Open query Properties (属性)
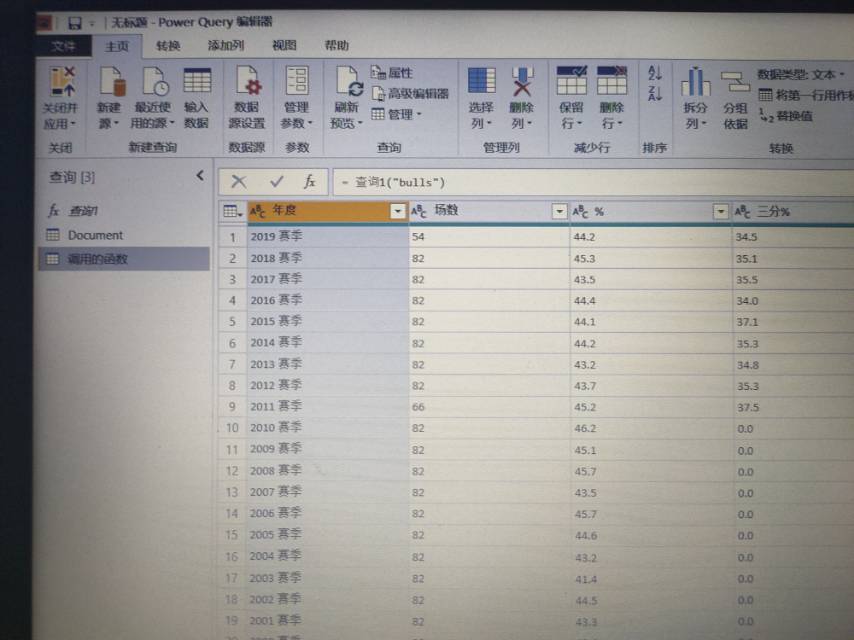This screenshot has height=640, width=854. click(x=392, y=73)
